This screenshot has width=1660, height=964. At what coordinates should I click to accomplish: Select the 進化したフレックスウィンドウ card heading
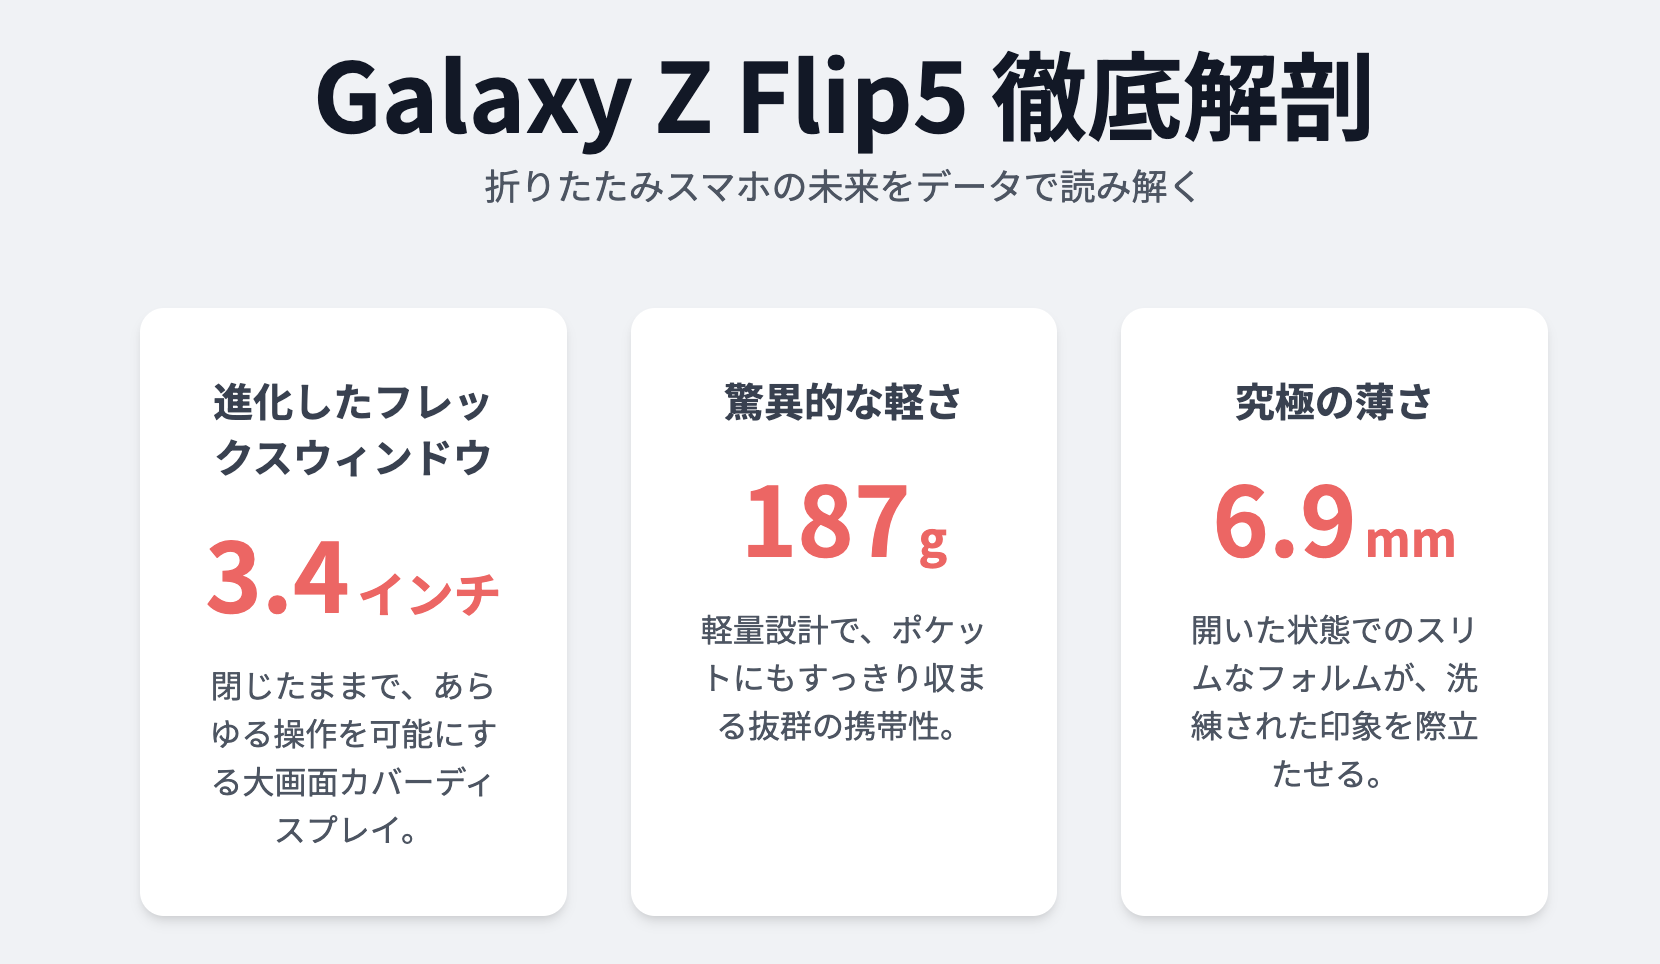click(353, 430)
